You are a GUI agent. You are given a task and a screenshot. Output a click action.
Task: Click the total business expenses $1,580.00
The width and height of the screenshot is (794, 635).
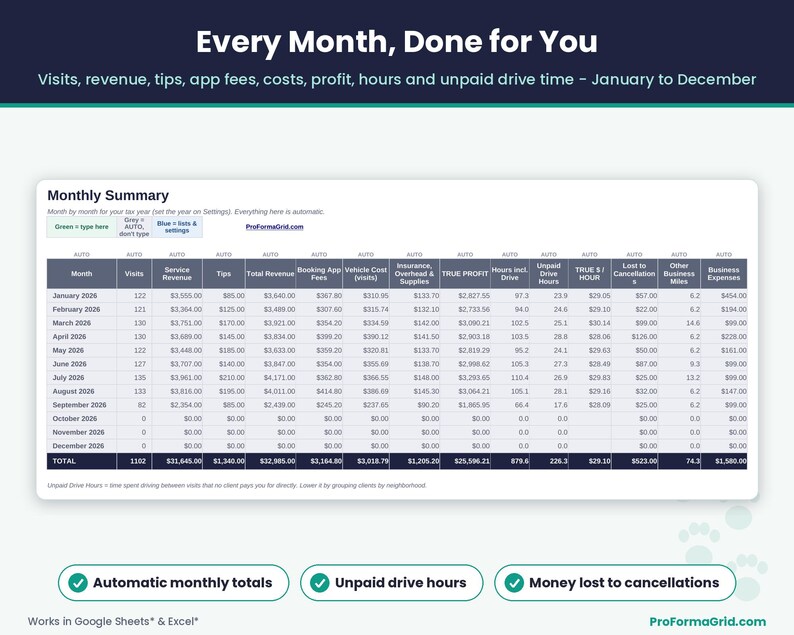[x=724, y=461]
